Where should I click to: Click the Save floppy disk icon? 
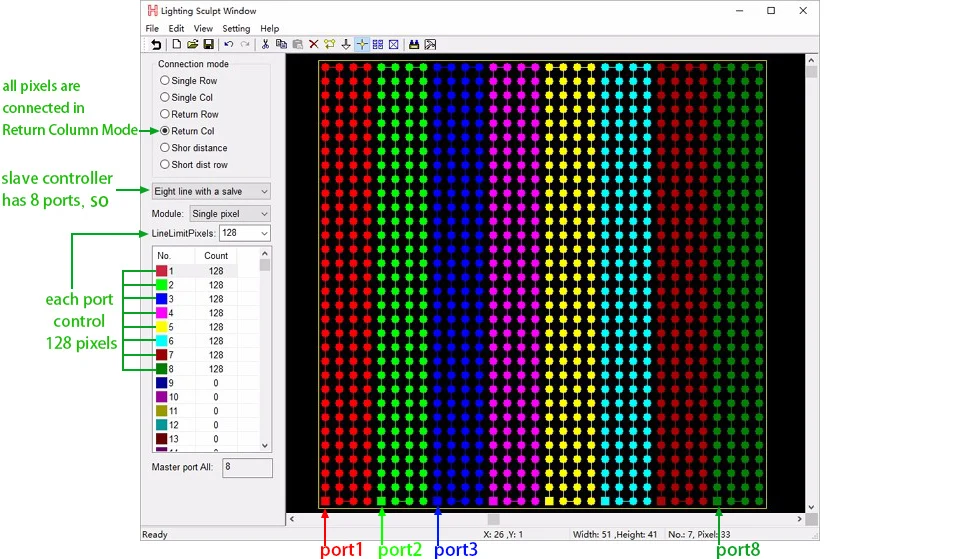pos(208,45)
